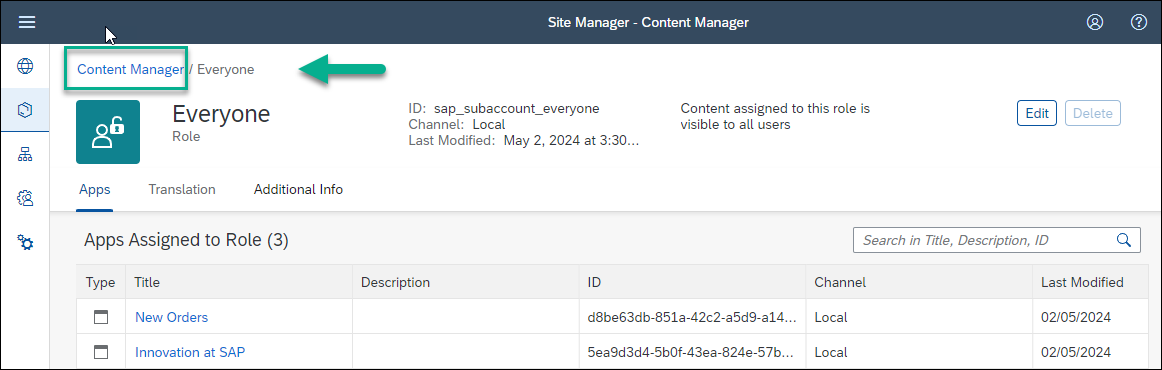Click 02/05/2024 date in Innovation at SAP row
The width and height of the screenshot is (1162, 370).
[x=1075, y=352]
